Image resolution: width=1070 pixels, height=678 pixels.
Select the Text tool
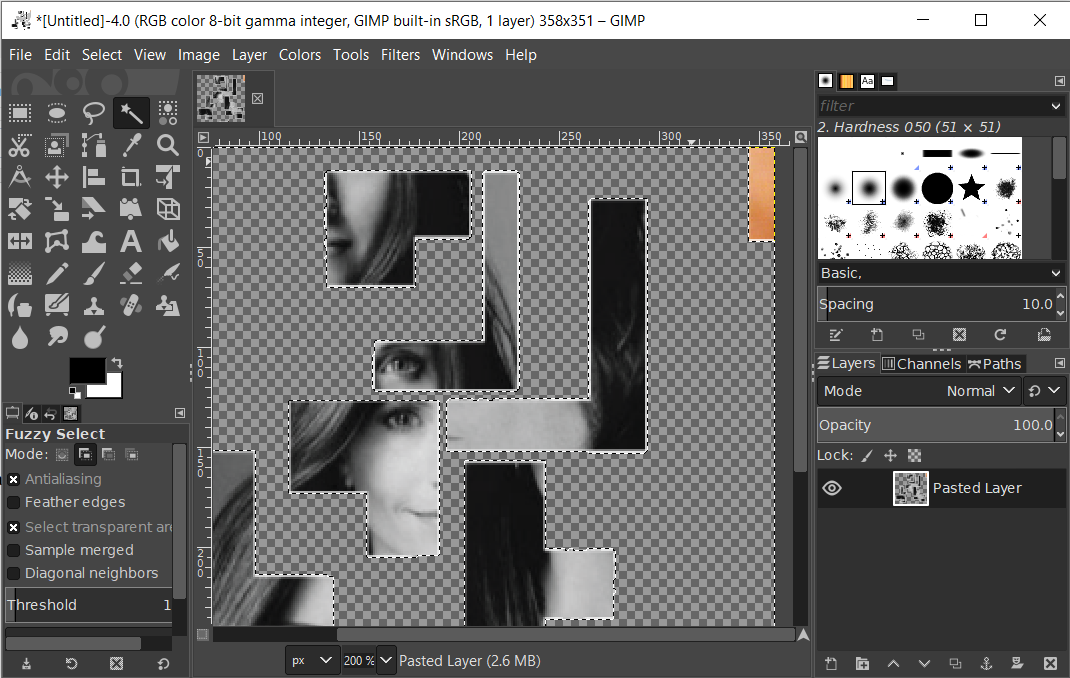coord(131,241)
